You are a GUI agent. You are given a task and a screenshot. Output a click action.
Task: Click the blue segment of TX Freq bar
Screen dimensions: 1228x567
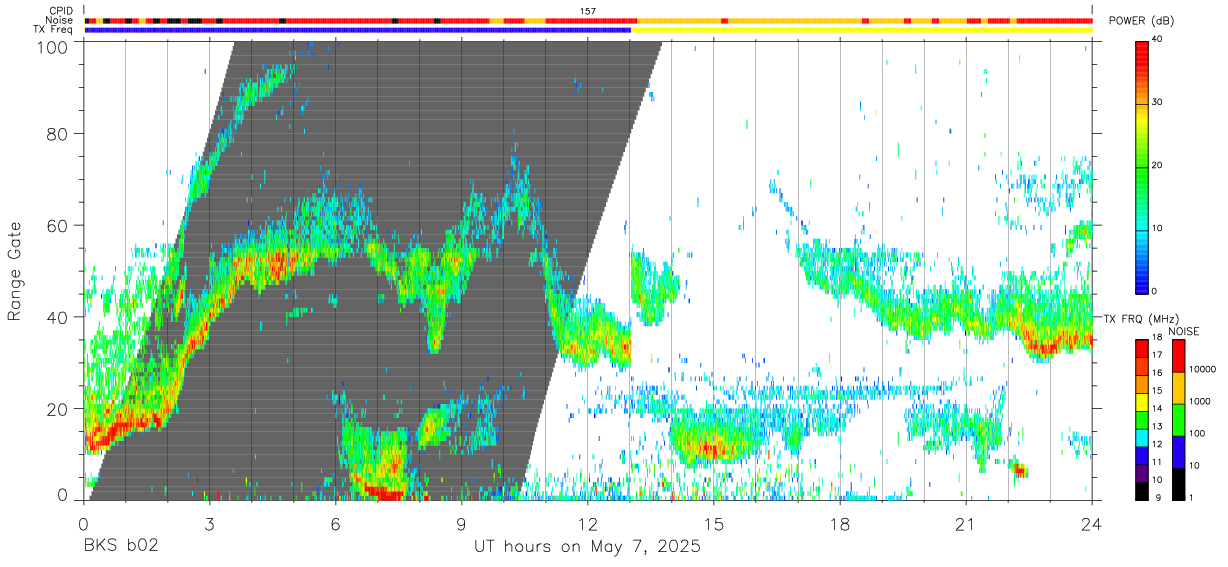tap(358, 30)
